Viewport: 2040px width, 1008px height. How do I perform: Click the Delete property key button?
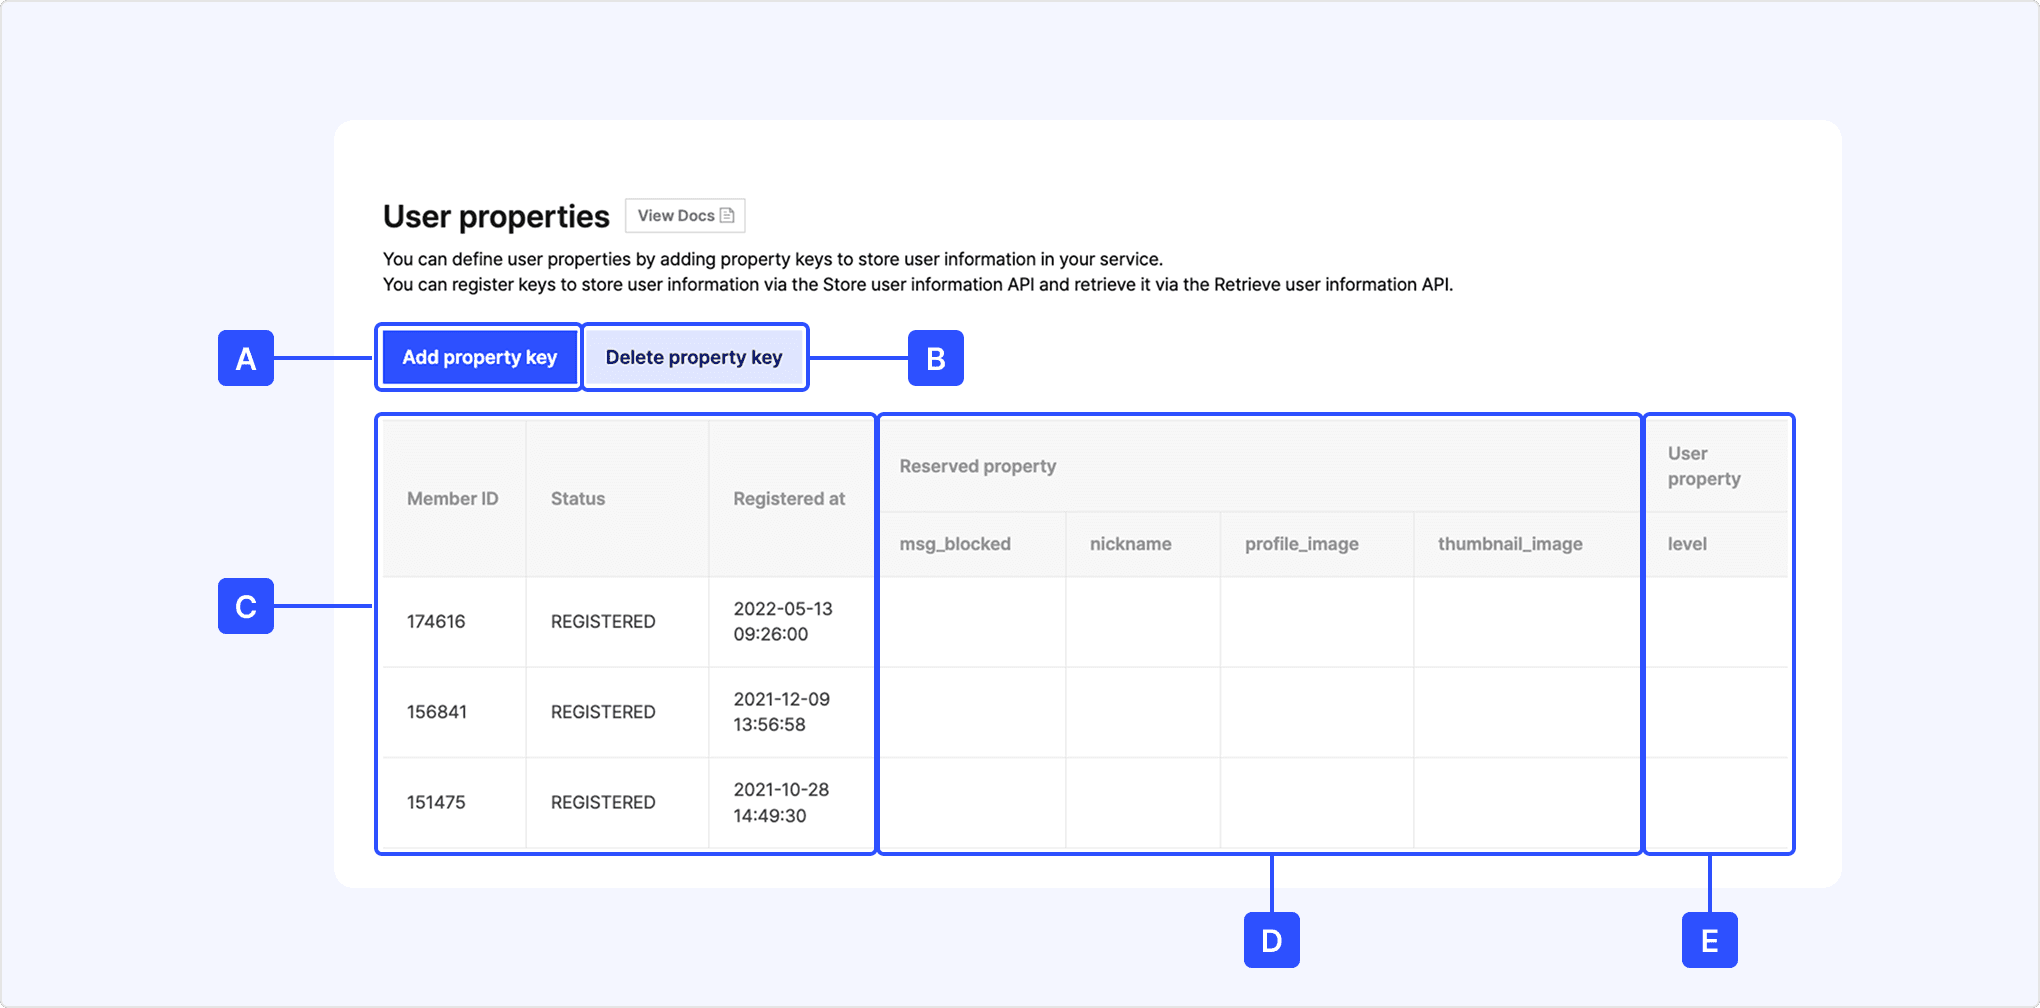coord(694,357)
